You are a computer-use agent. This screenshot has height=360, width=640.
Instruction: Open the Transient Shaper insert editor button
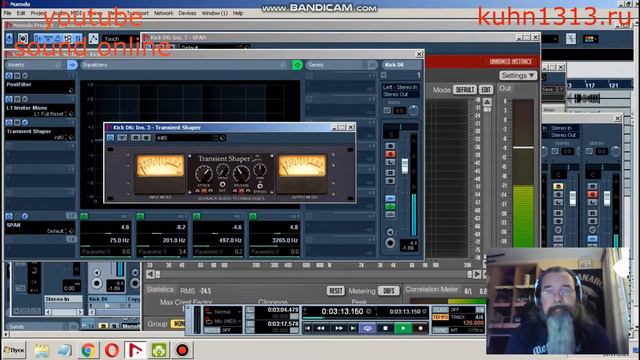[25, 122]
